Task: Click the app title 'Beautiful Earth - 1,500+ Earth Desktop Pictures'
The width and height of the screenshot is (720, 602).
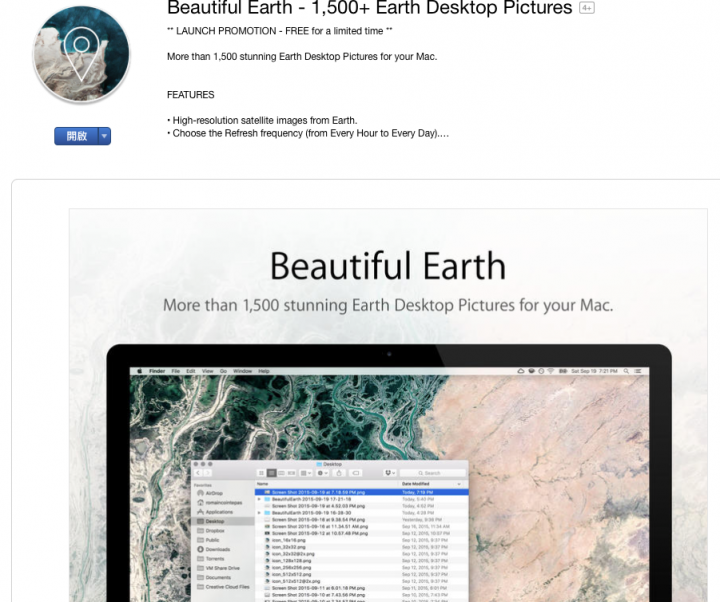Action: (370, 7)
